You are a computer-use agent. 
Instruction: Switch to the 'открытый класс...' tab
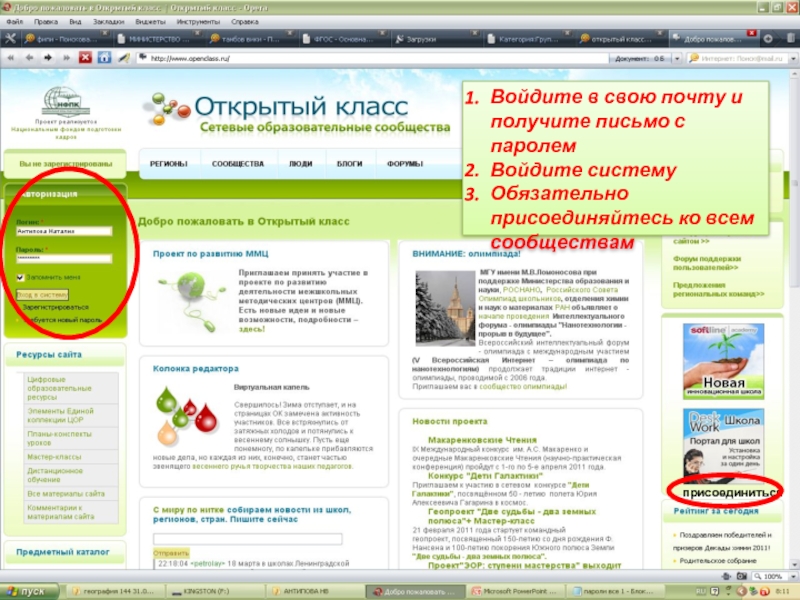tap(620, 39)
